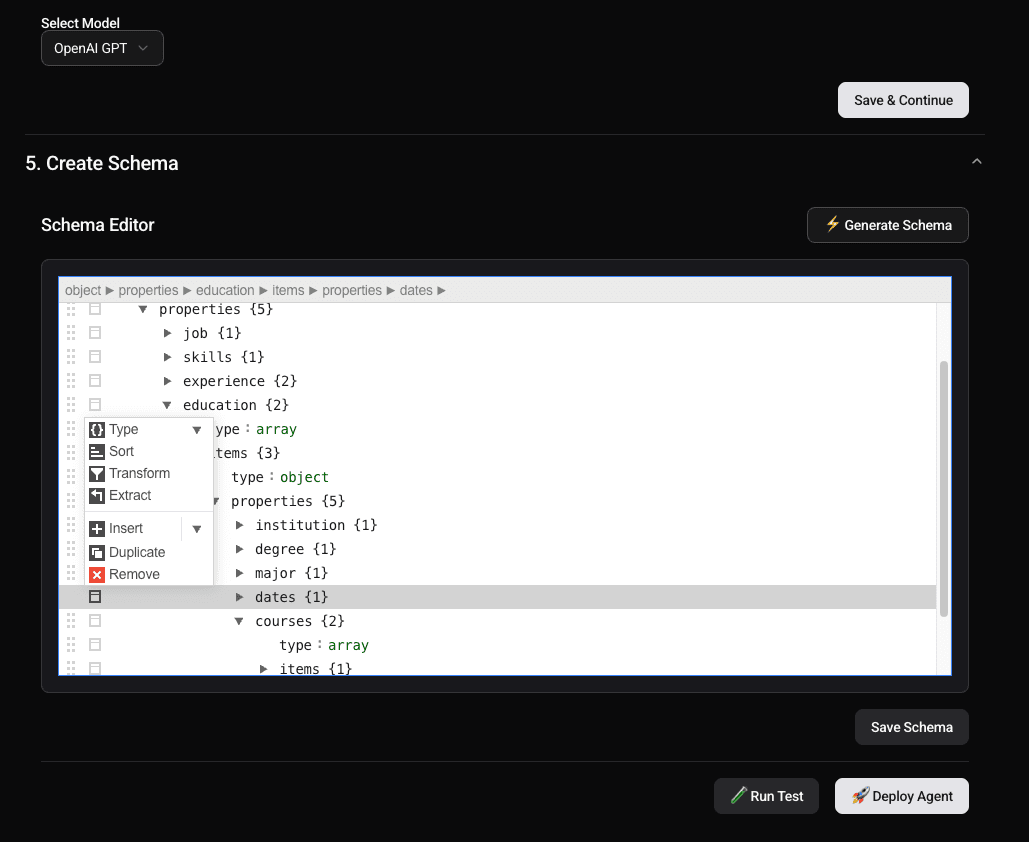The height and width of the screenshot is (842, 1029).
Task: Click the Insert plus icon
Action: coord(96,528)
